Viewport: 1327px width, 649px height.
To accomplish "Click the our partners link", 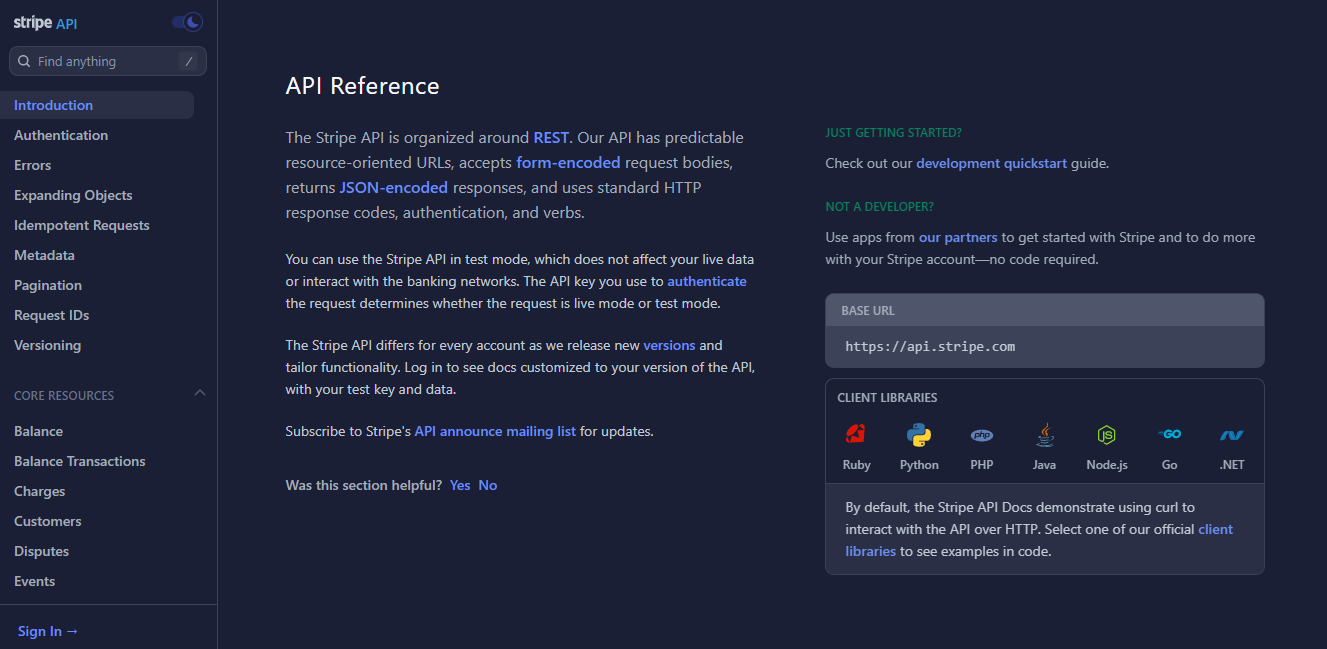I will click(x=958, y=237).
